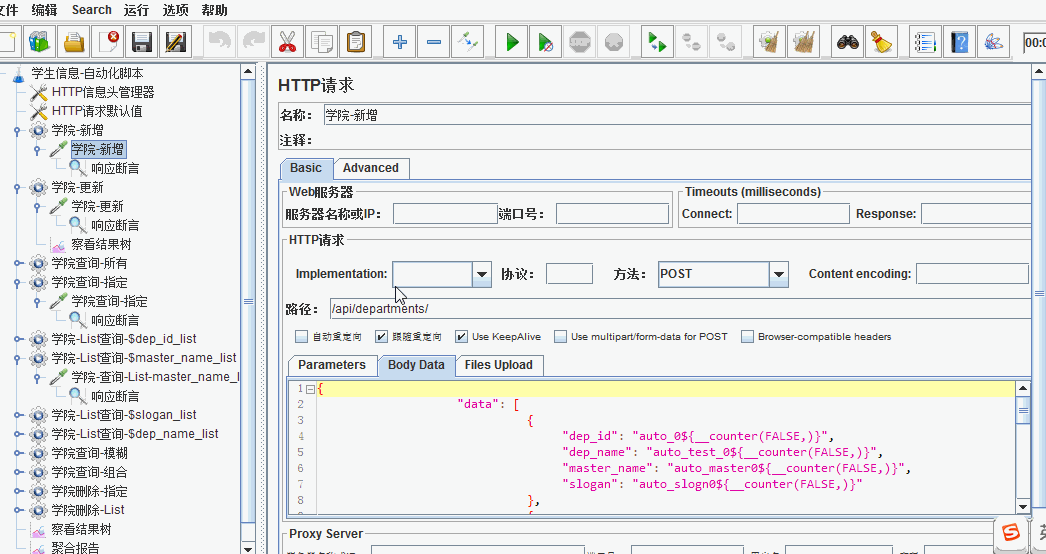Image resolution: width=1046 pixels, height=554 pixels.
Task: Click the Save As toolbar icon
Action: pos(176,42)
